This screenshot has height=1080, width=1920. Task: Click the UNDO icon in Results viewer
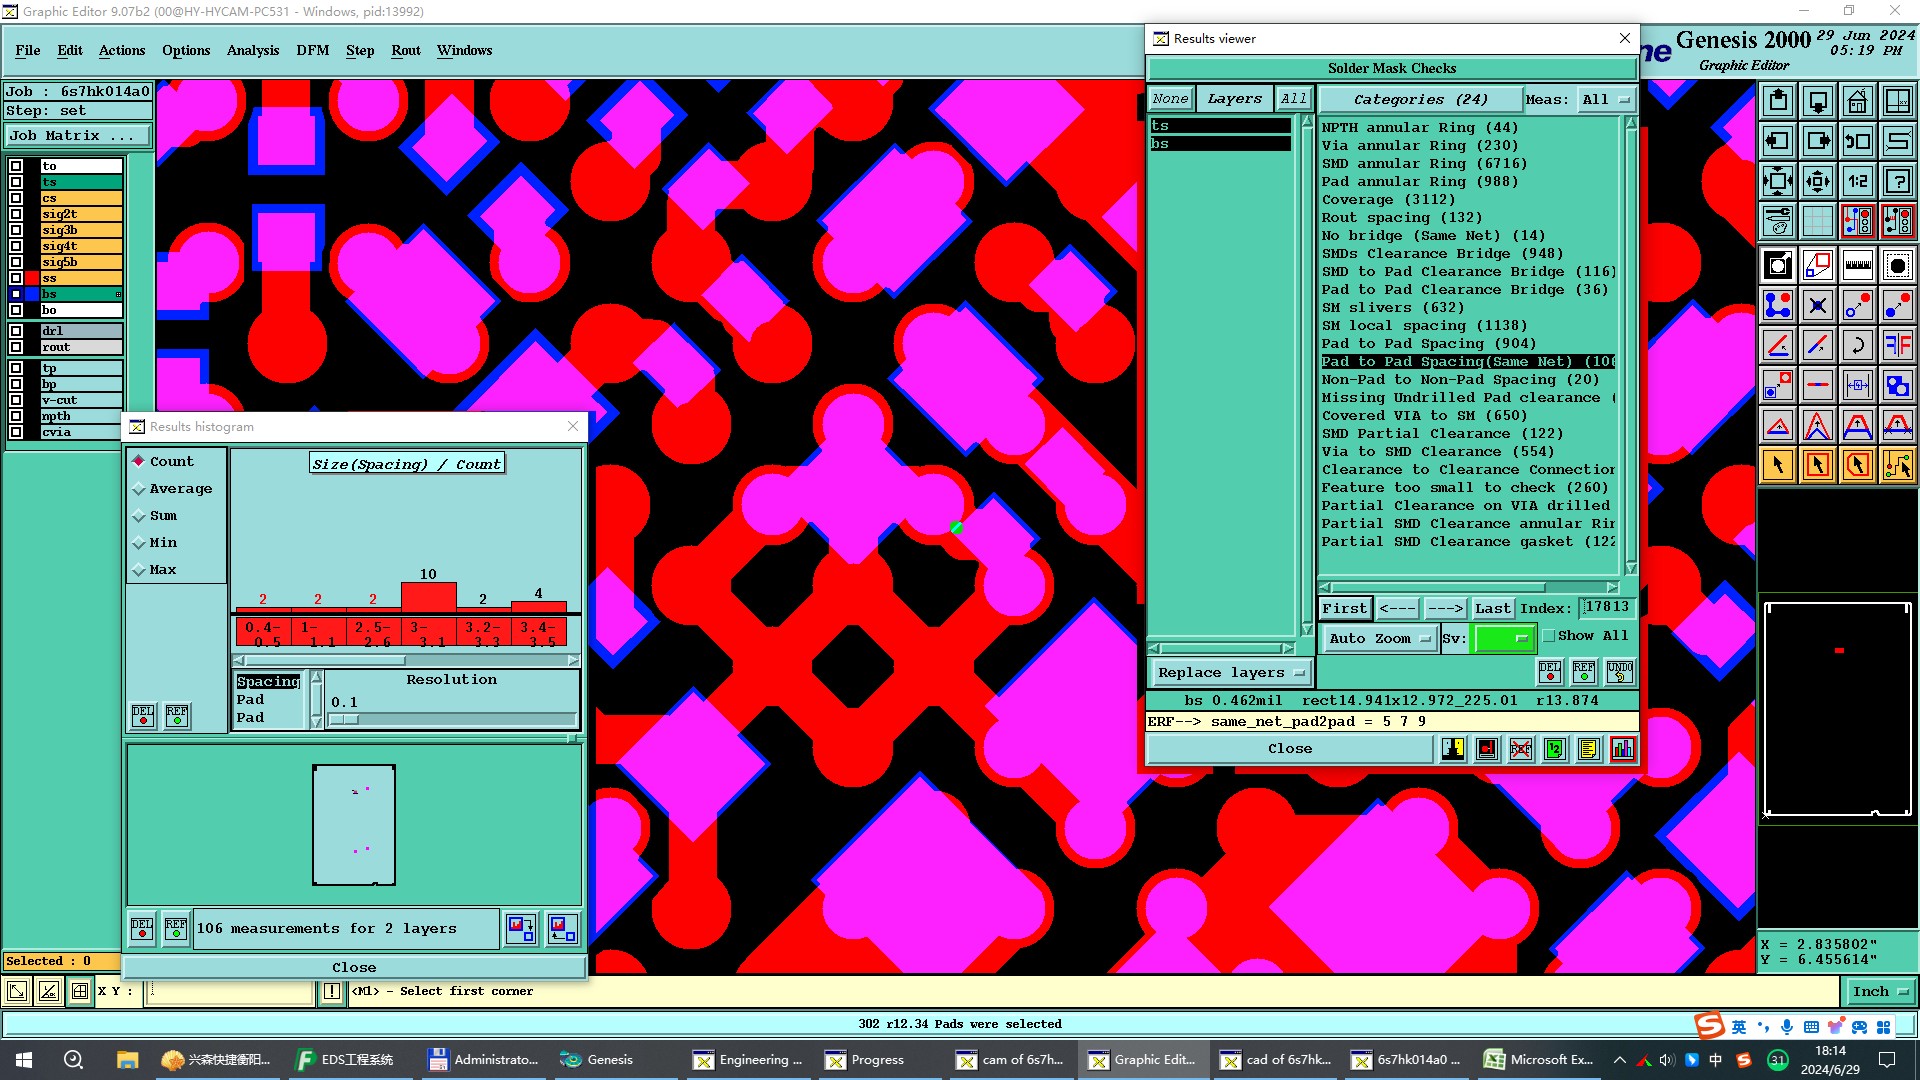pos(1619,671)
